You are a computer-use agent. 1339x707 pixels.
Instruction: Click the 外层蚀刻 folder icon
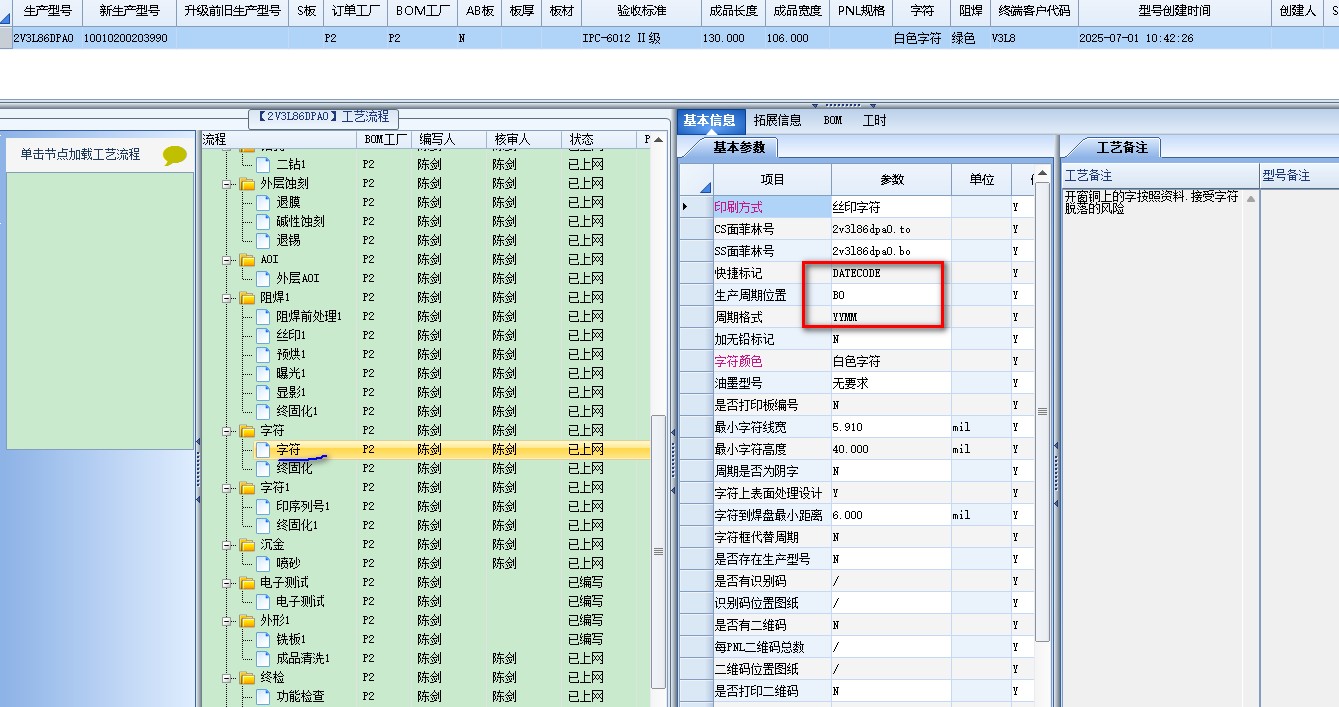click(247, 184)
